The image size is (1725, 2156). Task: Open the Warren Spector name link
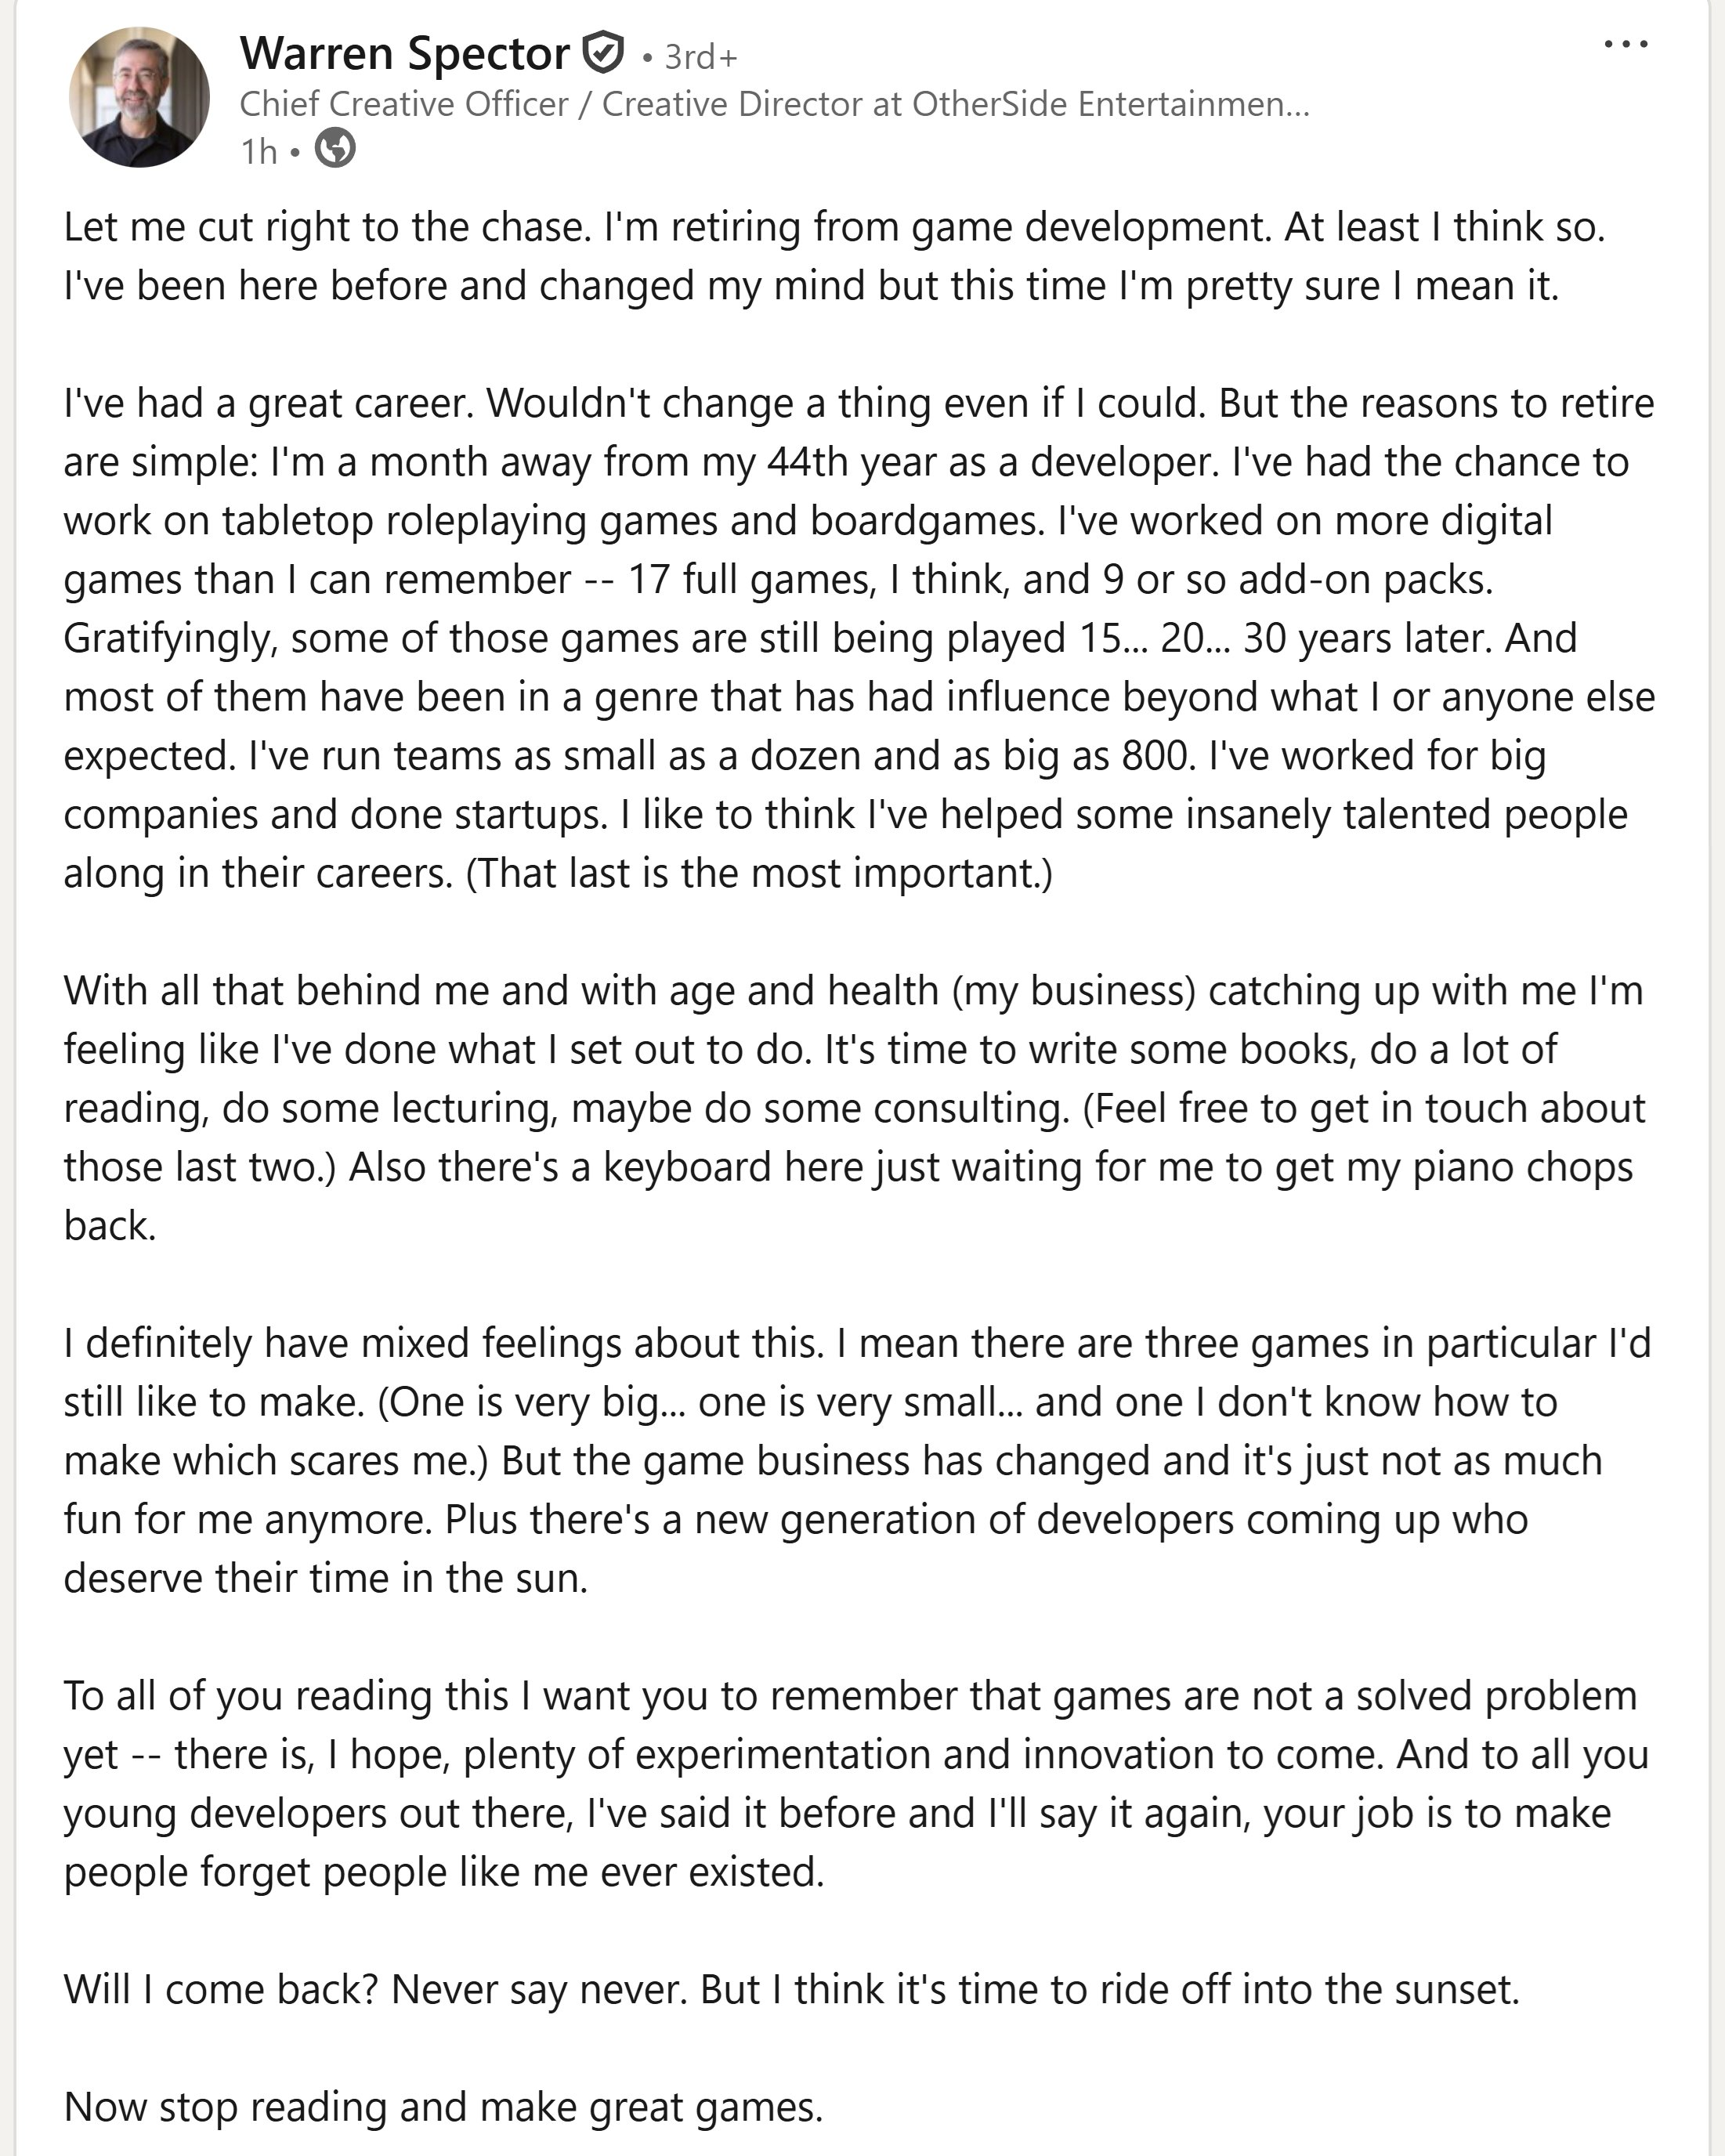pos(404,53)
